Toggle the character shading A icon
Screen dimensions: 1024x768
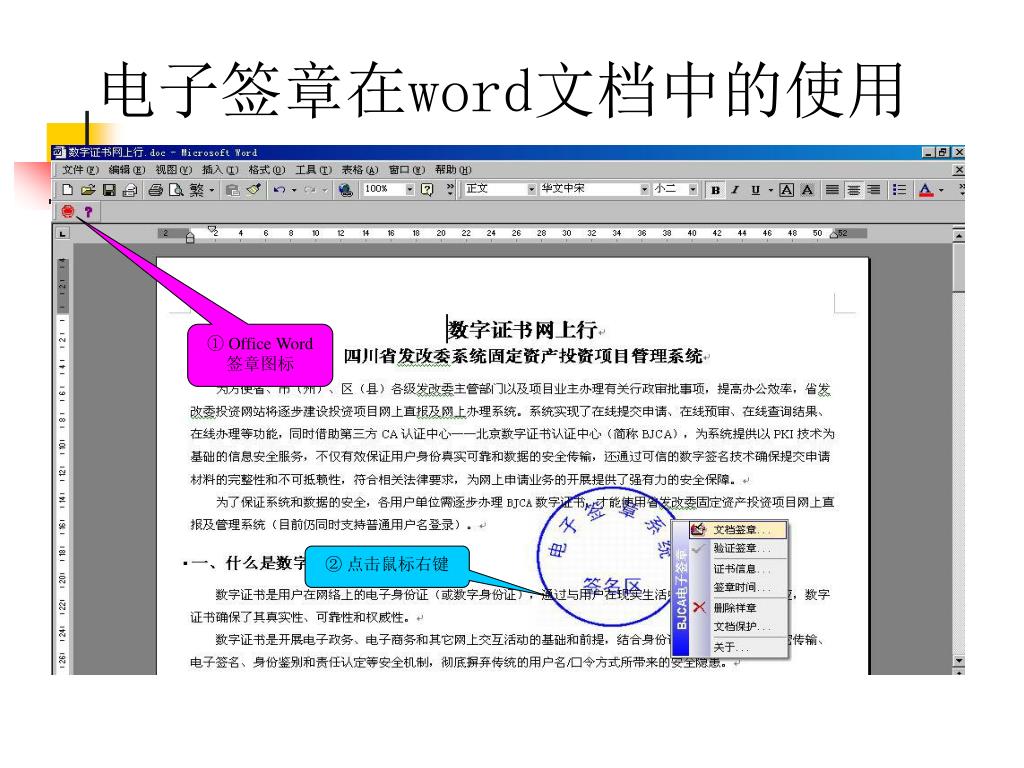(807, 190)
